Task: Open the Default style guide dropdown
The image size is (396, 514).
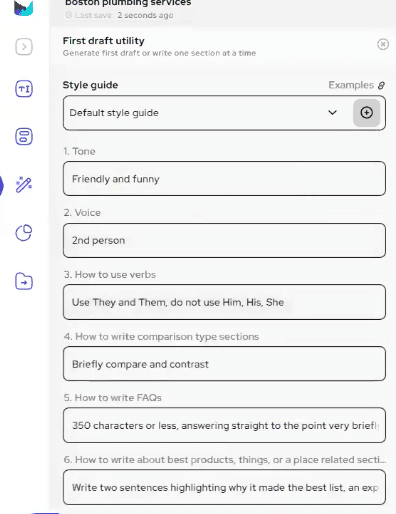Action: pos(207,113)
